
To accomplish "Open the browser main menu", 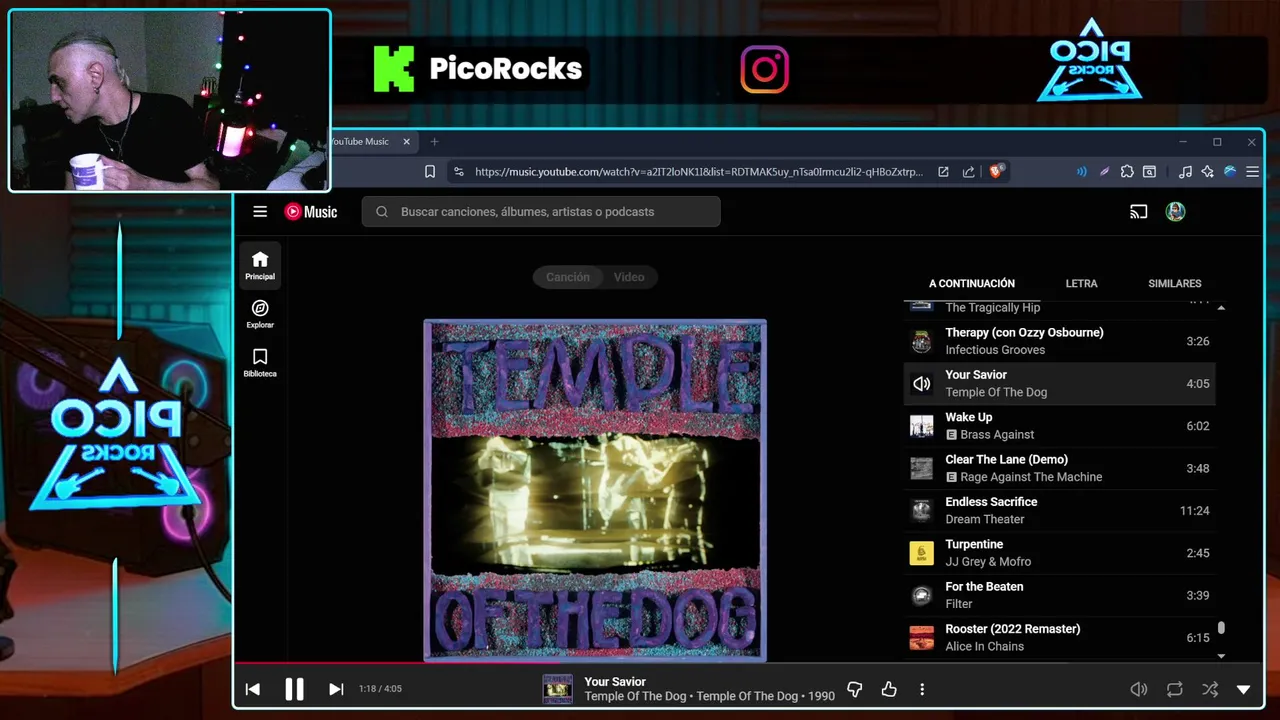I will pyautogui.click(x=1252, y=172).
